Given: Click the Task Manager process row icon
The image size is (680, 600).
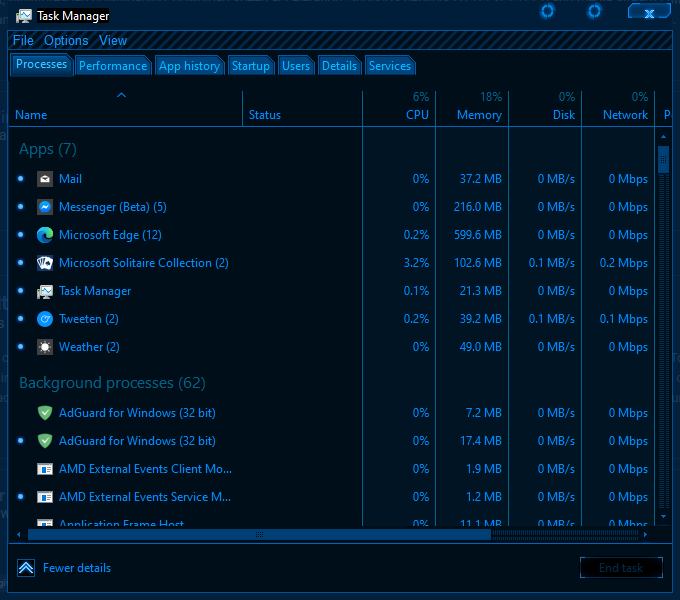Looking at the screenshot, I should pos(45,291).
